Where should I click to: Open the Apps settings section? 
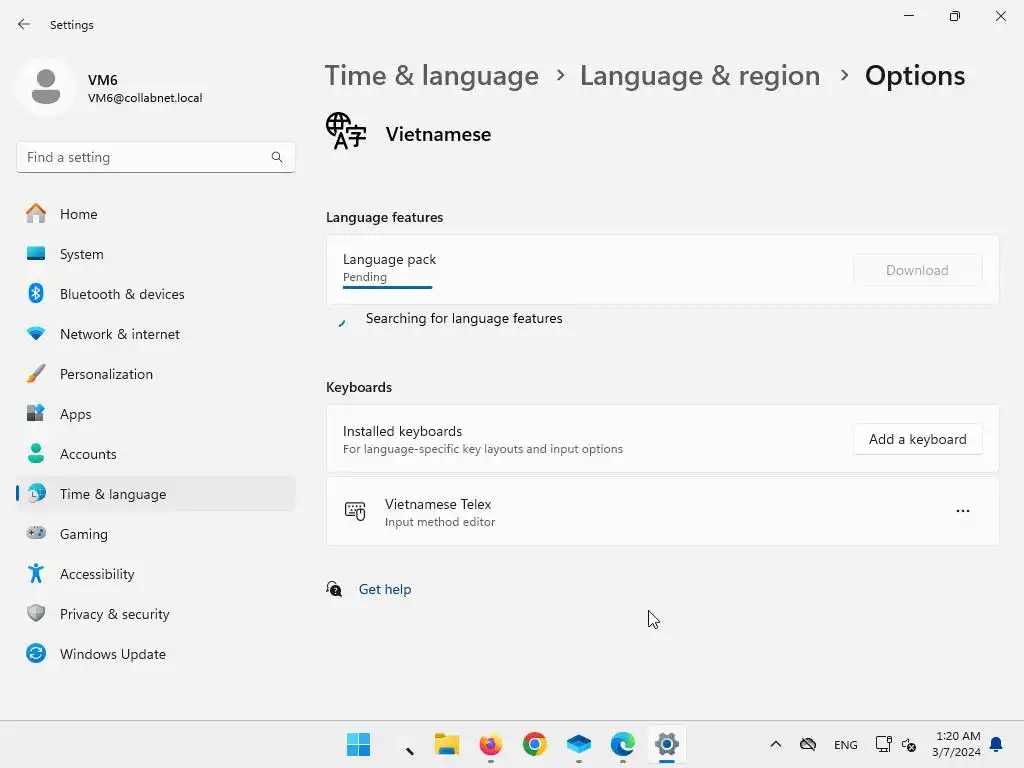75,414
